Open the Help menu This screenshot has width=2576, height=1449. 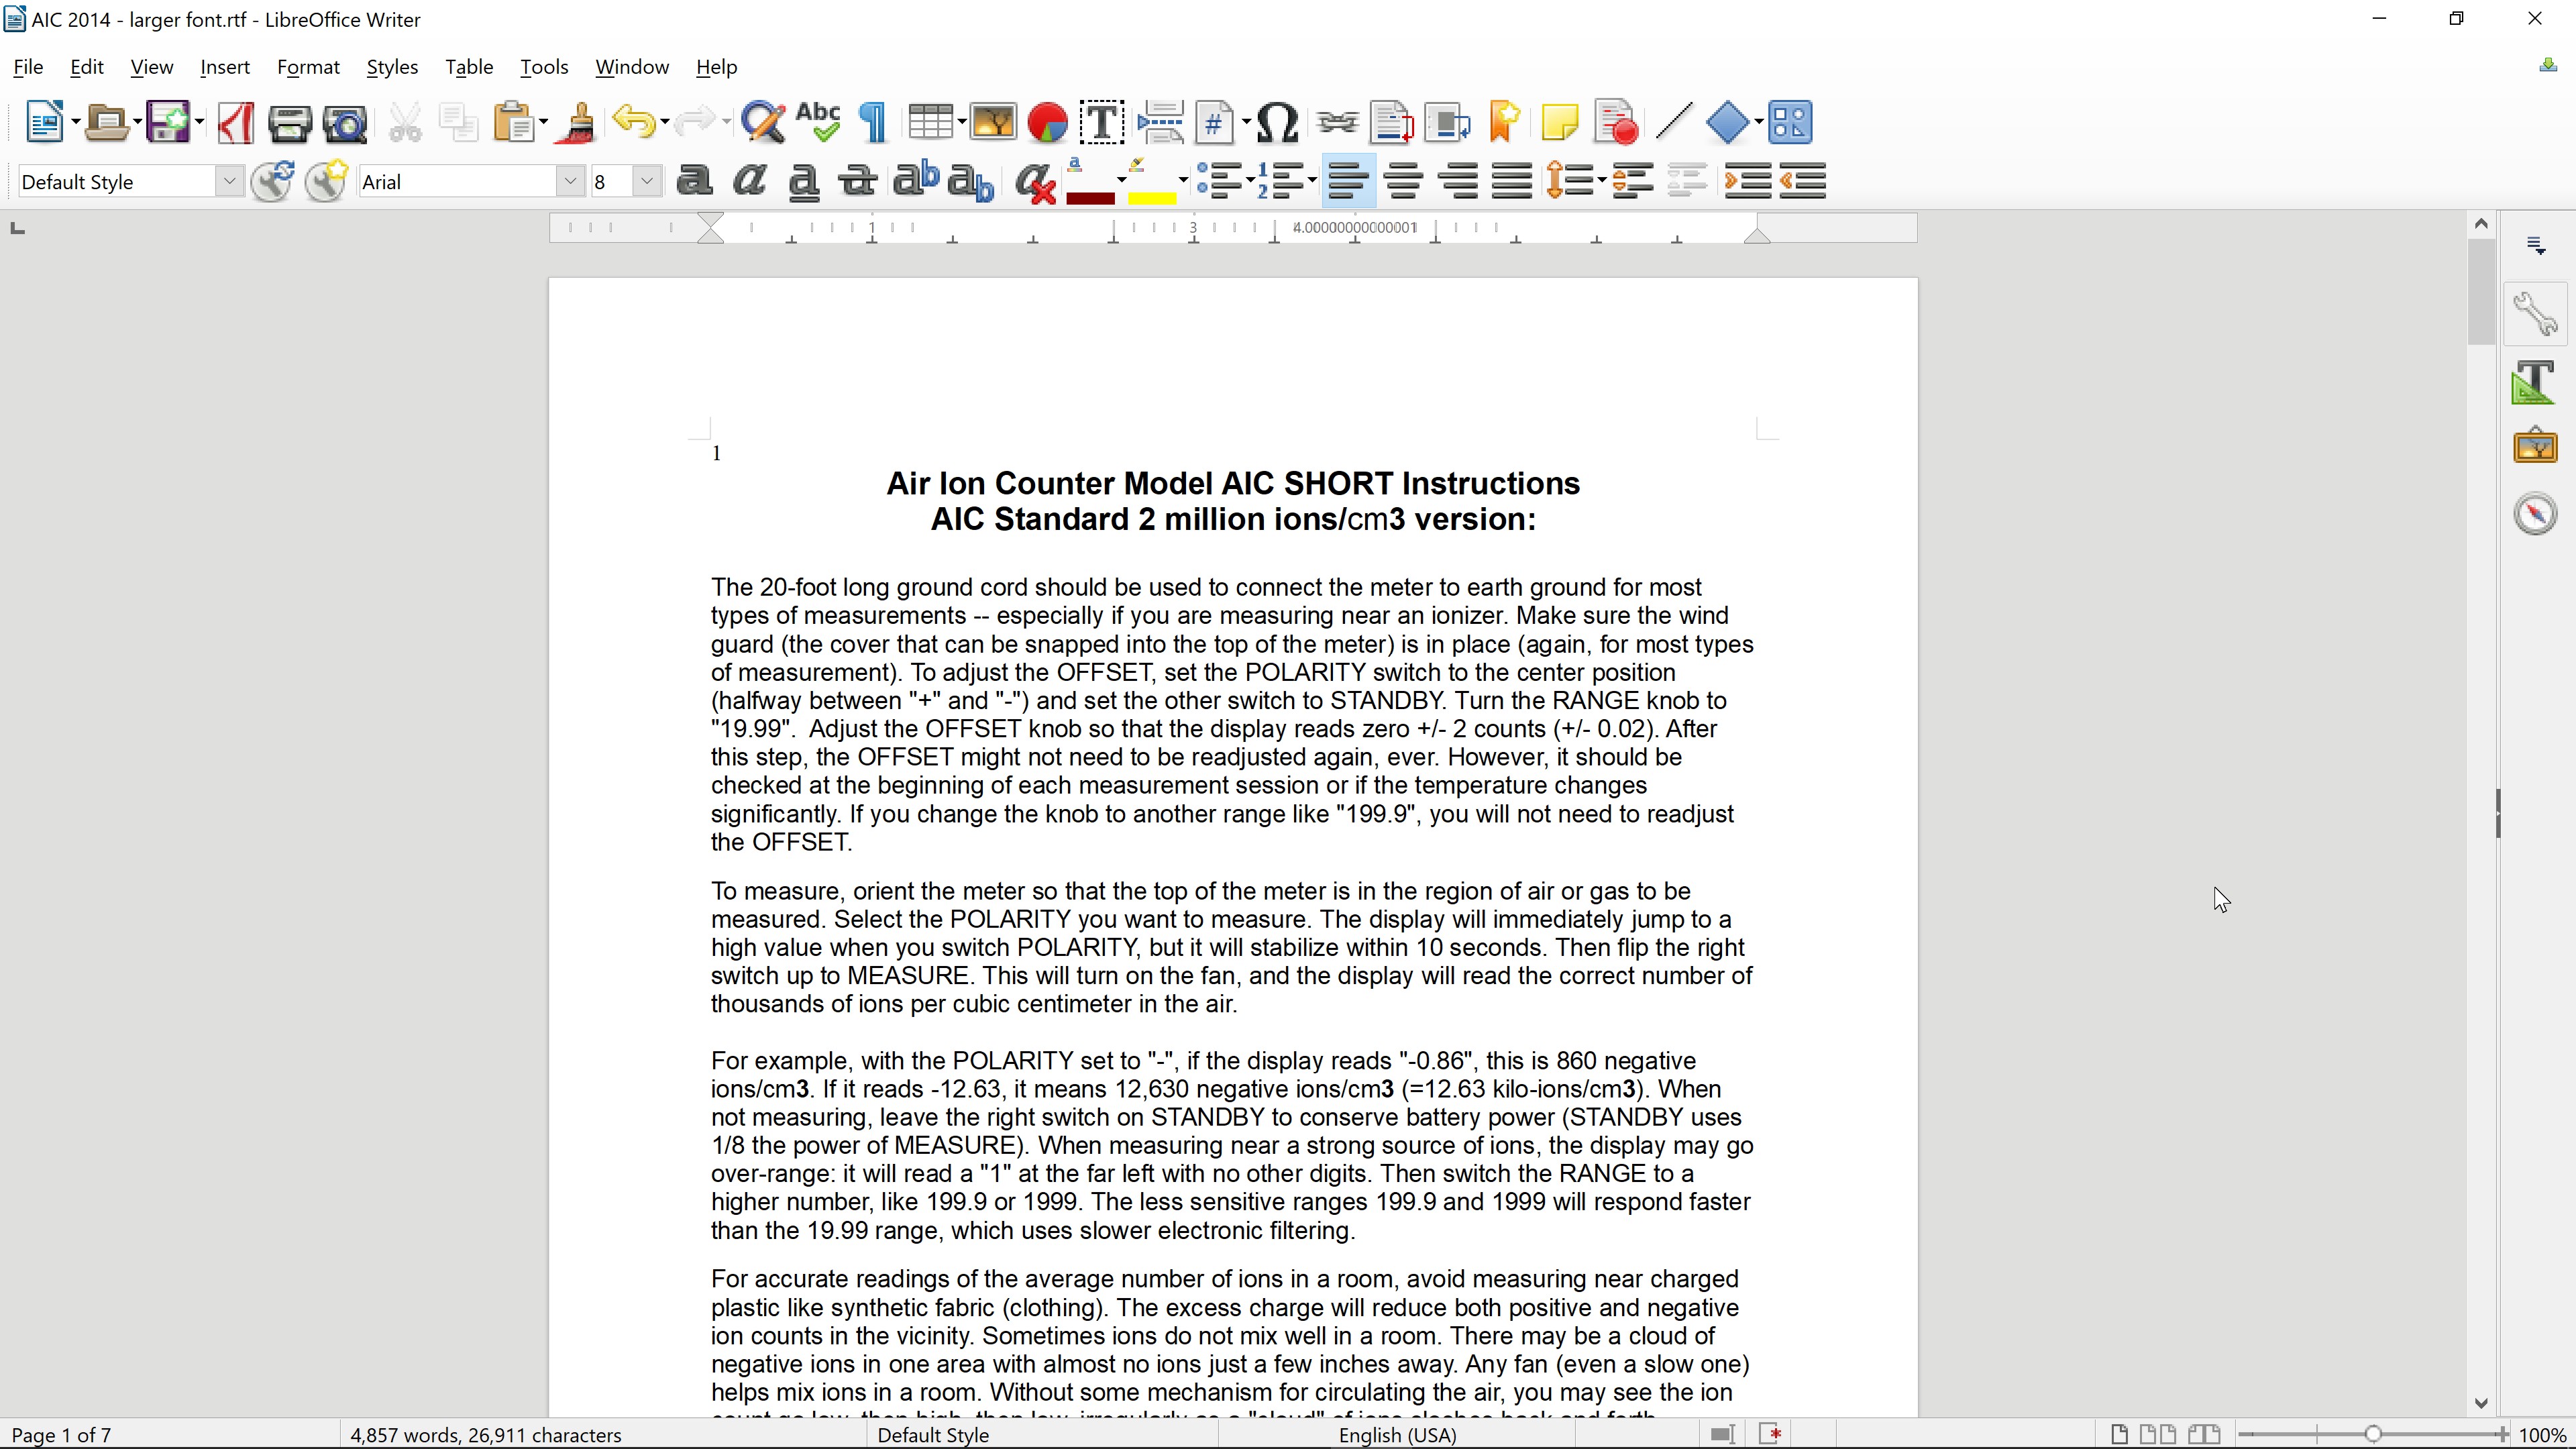(716, 67)
